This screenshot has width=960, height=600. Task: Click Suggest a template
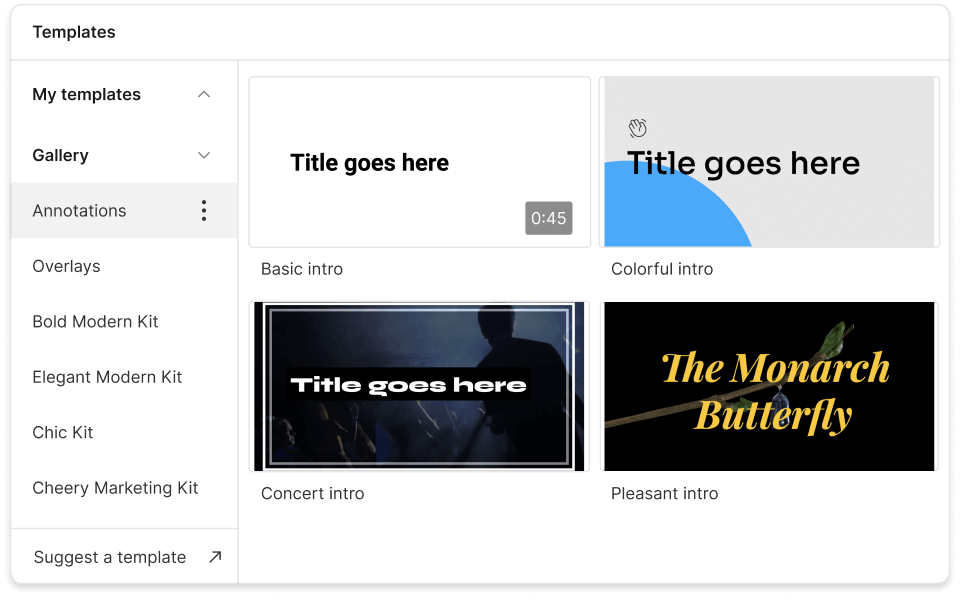coord(108,557)
